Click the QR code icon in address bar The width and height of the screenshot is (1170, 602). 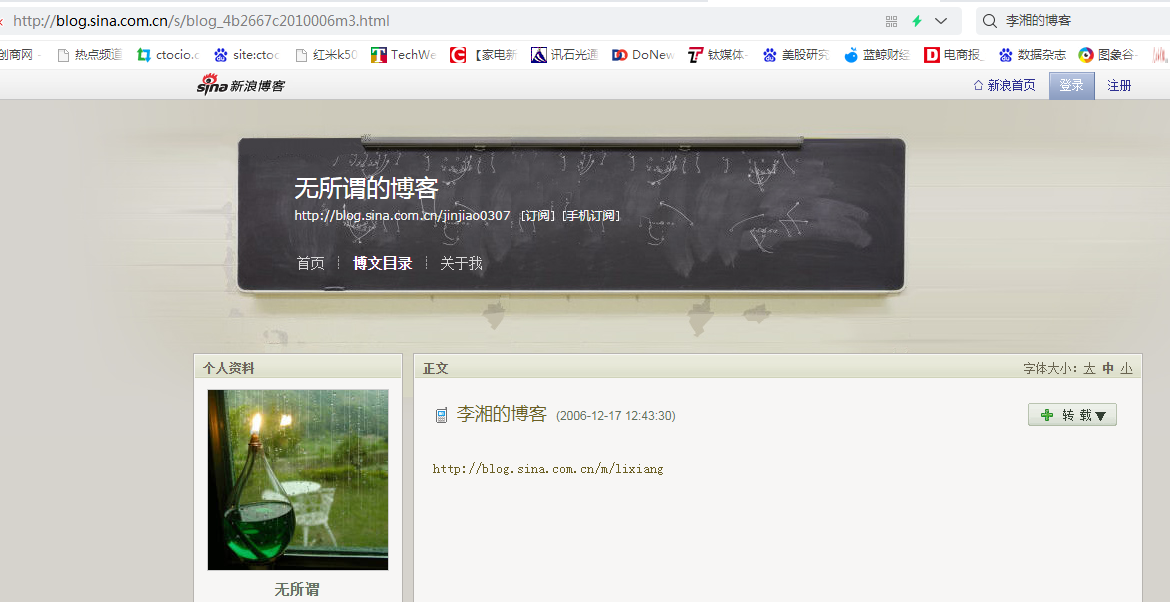[891, 21]
